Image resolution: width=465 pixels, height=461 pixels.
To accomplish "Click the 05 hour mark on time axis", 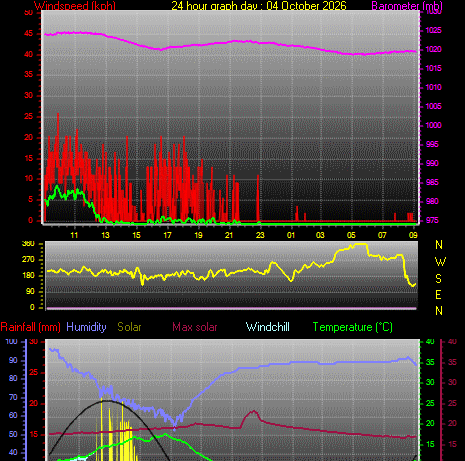I will pos(351,235).
